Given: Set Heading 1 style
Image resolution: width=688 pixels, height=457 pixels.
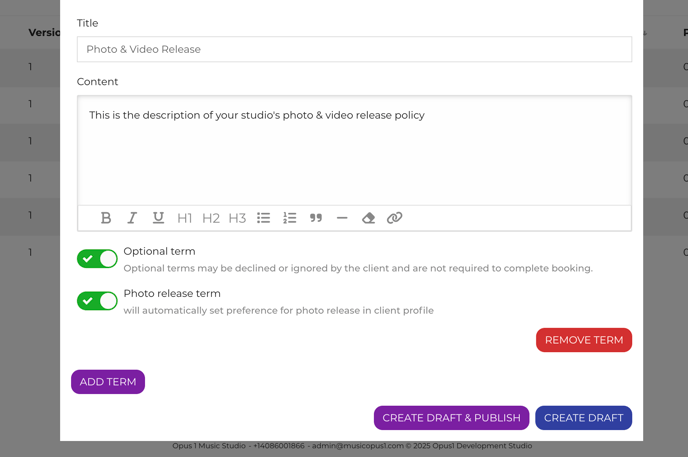Looking at the screenshot, I should (184, 218).
